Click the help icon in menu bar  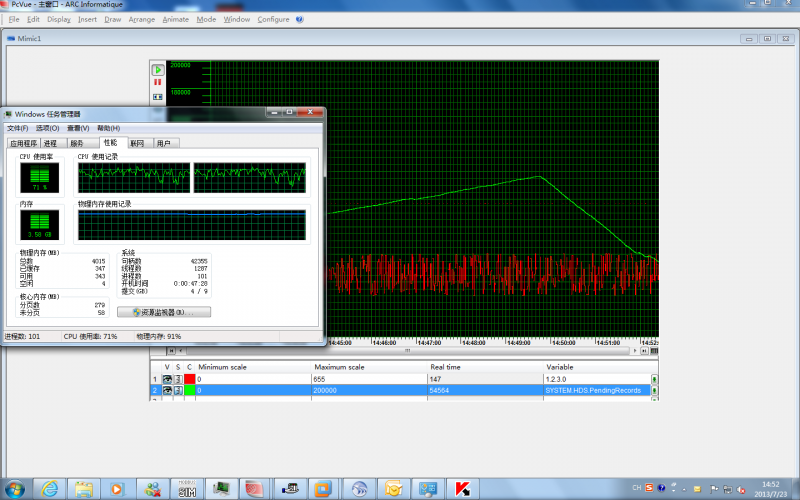tap(299, 19)
